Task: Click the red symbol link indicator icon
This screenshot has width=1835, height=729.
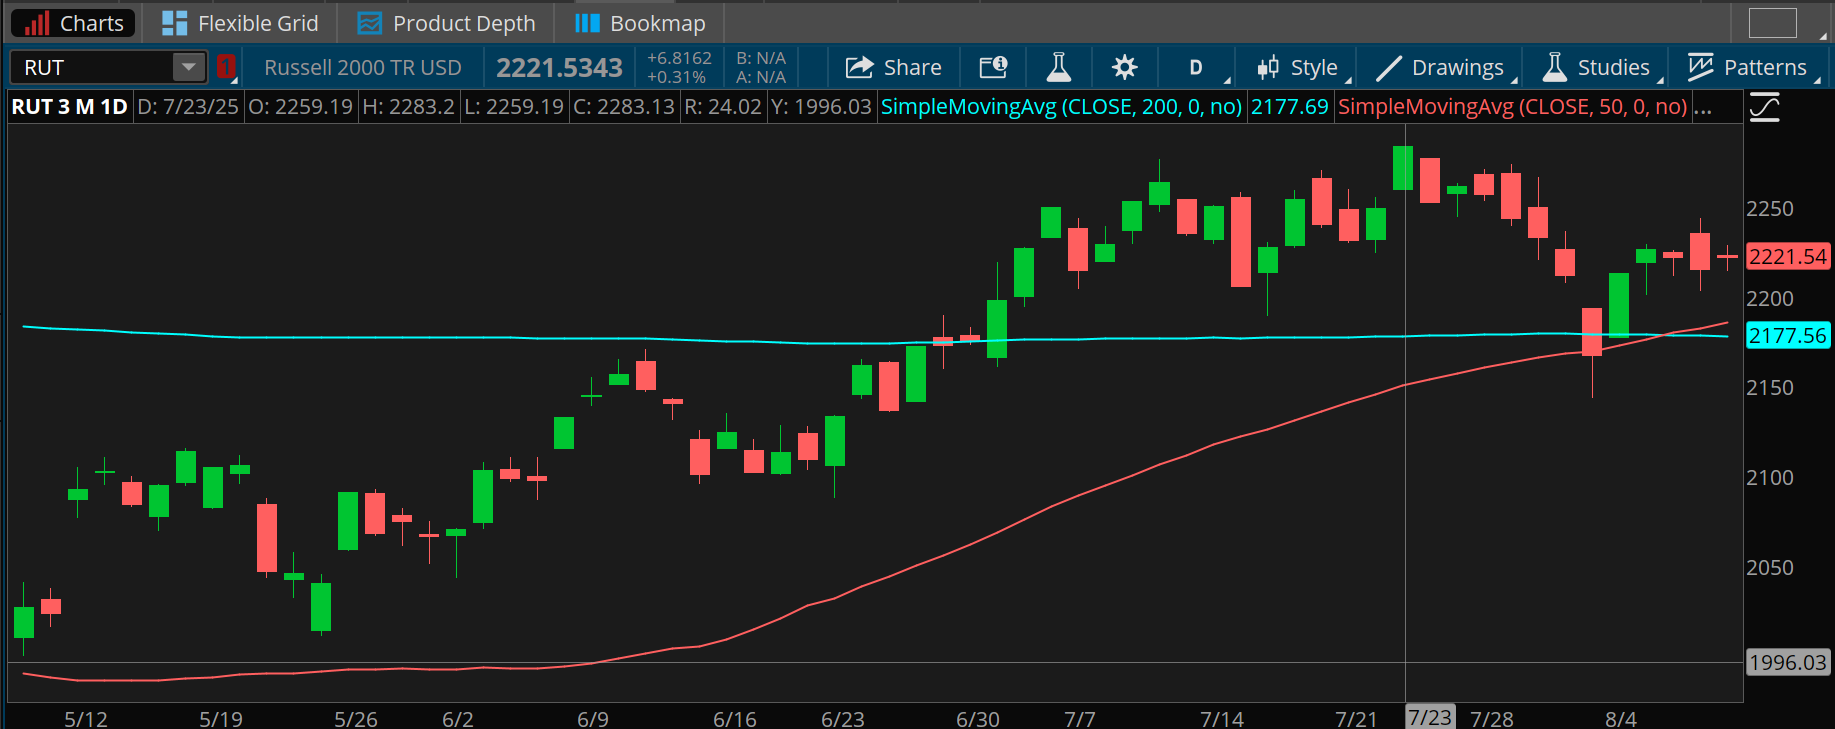Action: (x=226, y=67)
